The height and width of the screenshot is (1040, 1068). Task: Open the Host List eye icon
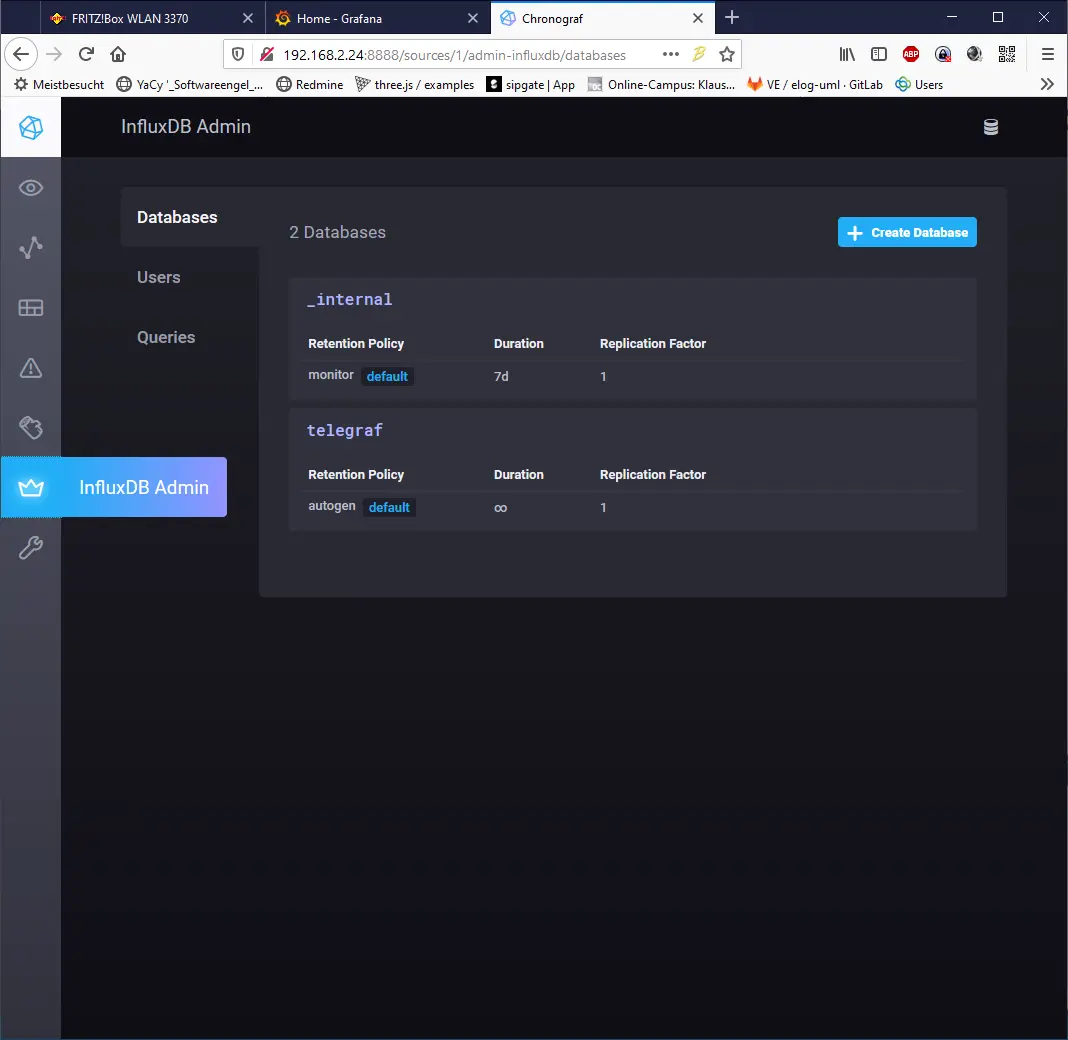pos(30,187)
